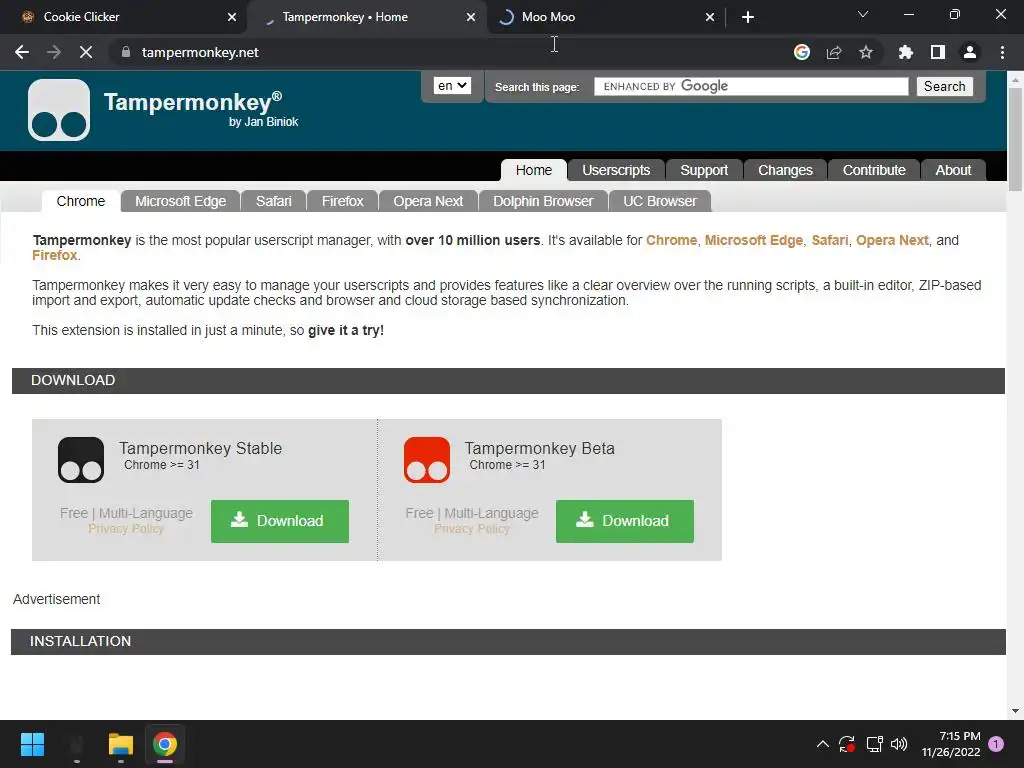Toggle the browser side panel icon
This screenshot has width=1024, height=768.
click(x=938, y=52)
